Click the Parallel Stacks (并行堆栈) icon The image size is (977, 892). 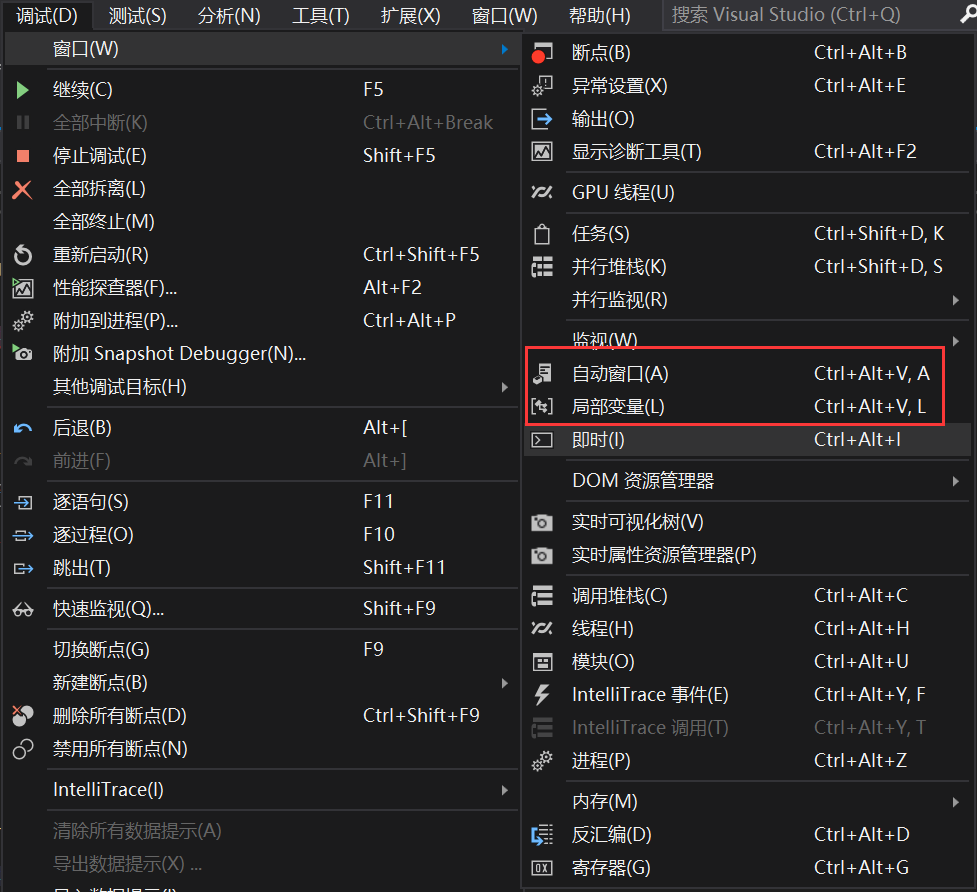[x=541, y=267]
